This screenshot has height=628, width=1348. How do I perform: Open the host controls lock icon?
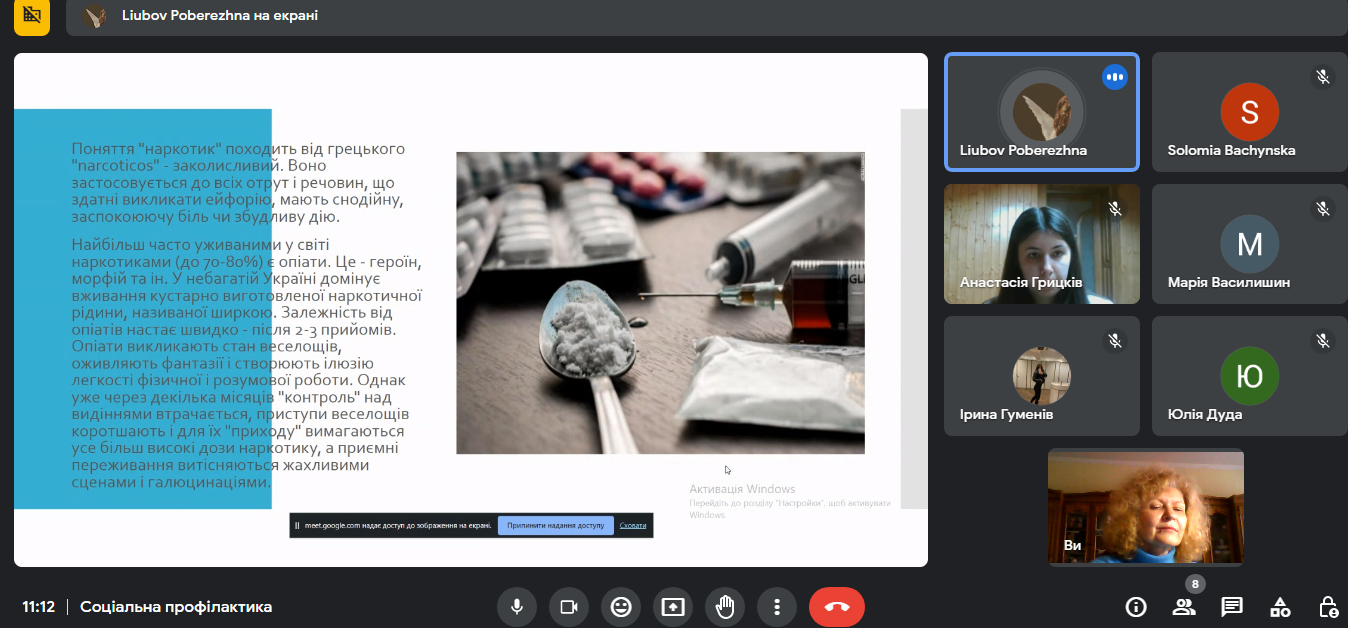[1327, 607]
